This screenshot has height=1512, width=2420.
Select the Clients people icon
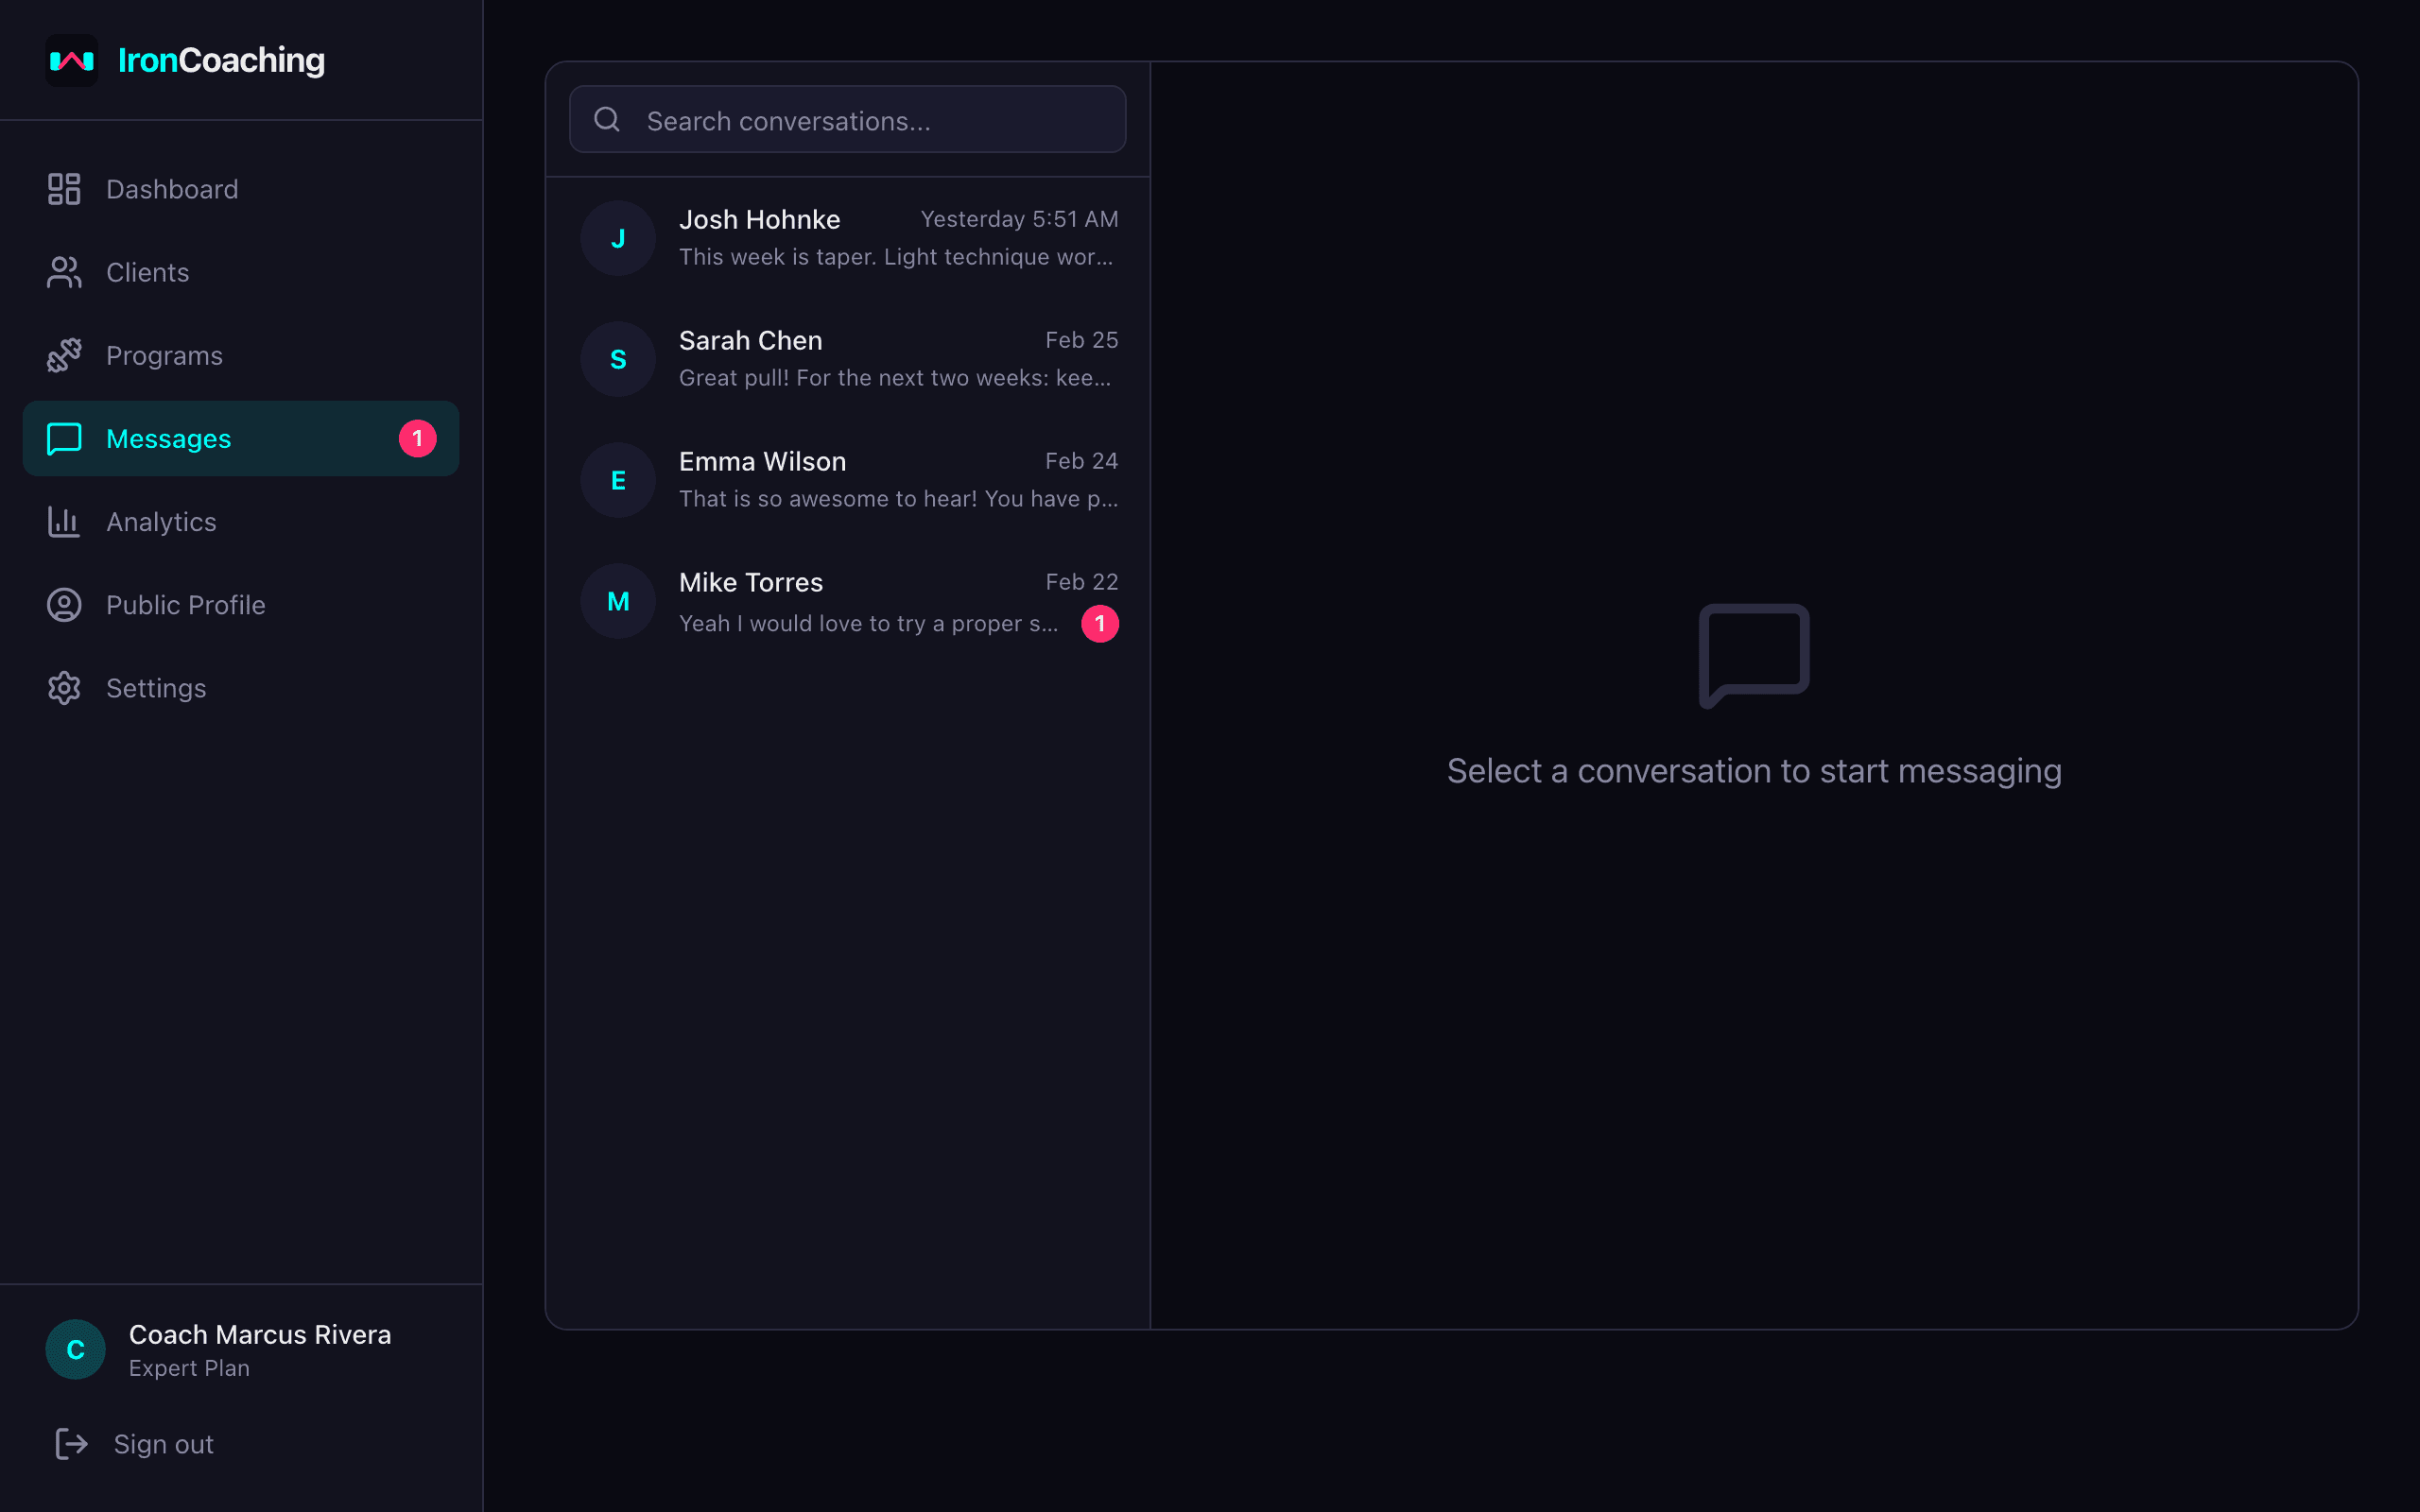tap(64, 271)
